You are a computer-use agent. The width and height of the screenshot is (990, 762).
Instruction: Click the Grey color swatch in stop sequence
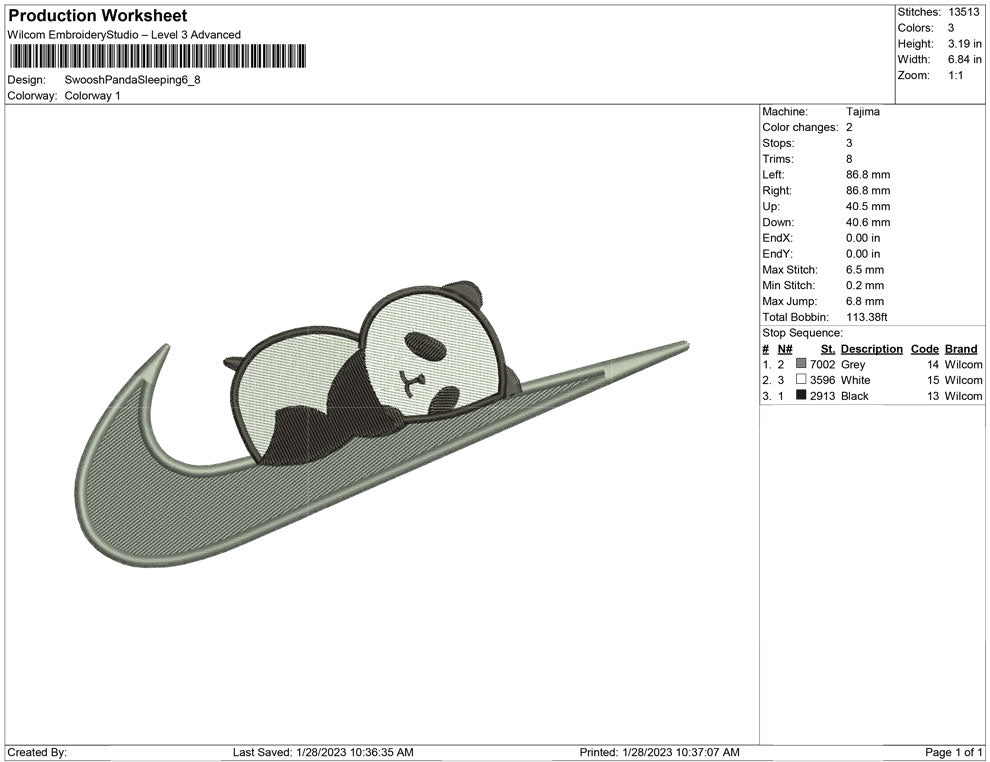(x=801, y=364)
